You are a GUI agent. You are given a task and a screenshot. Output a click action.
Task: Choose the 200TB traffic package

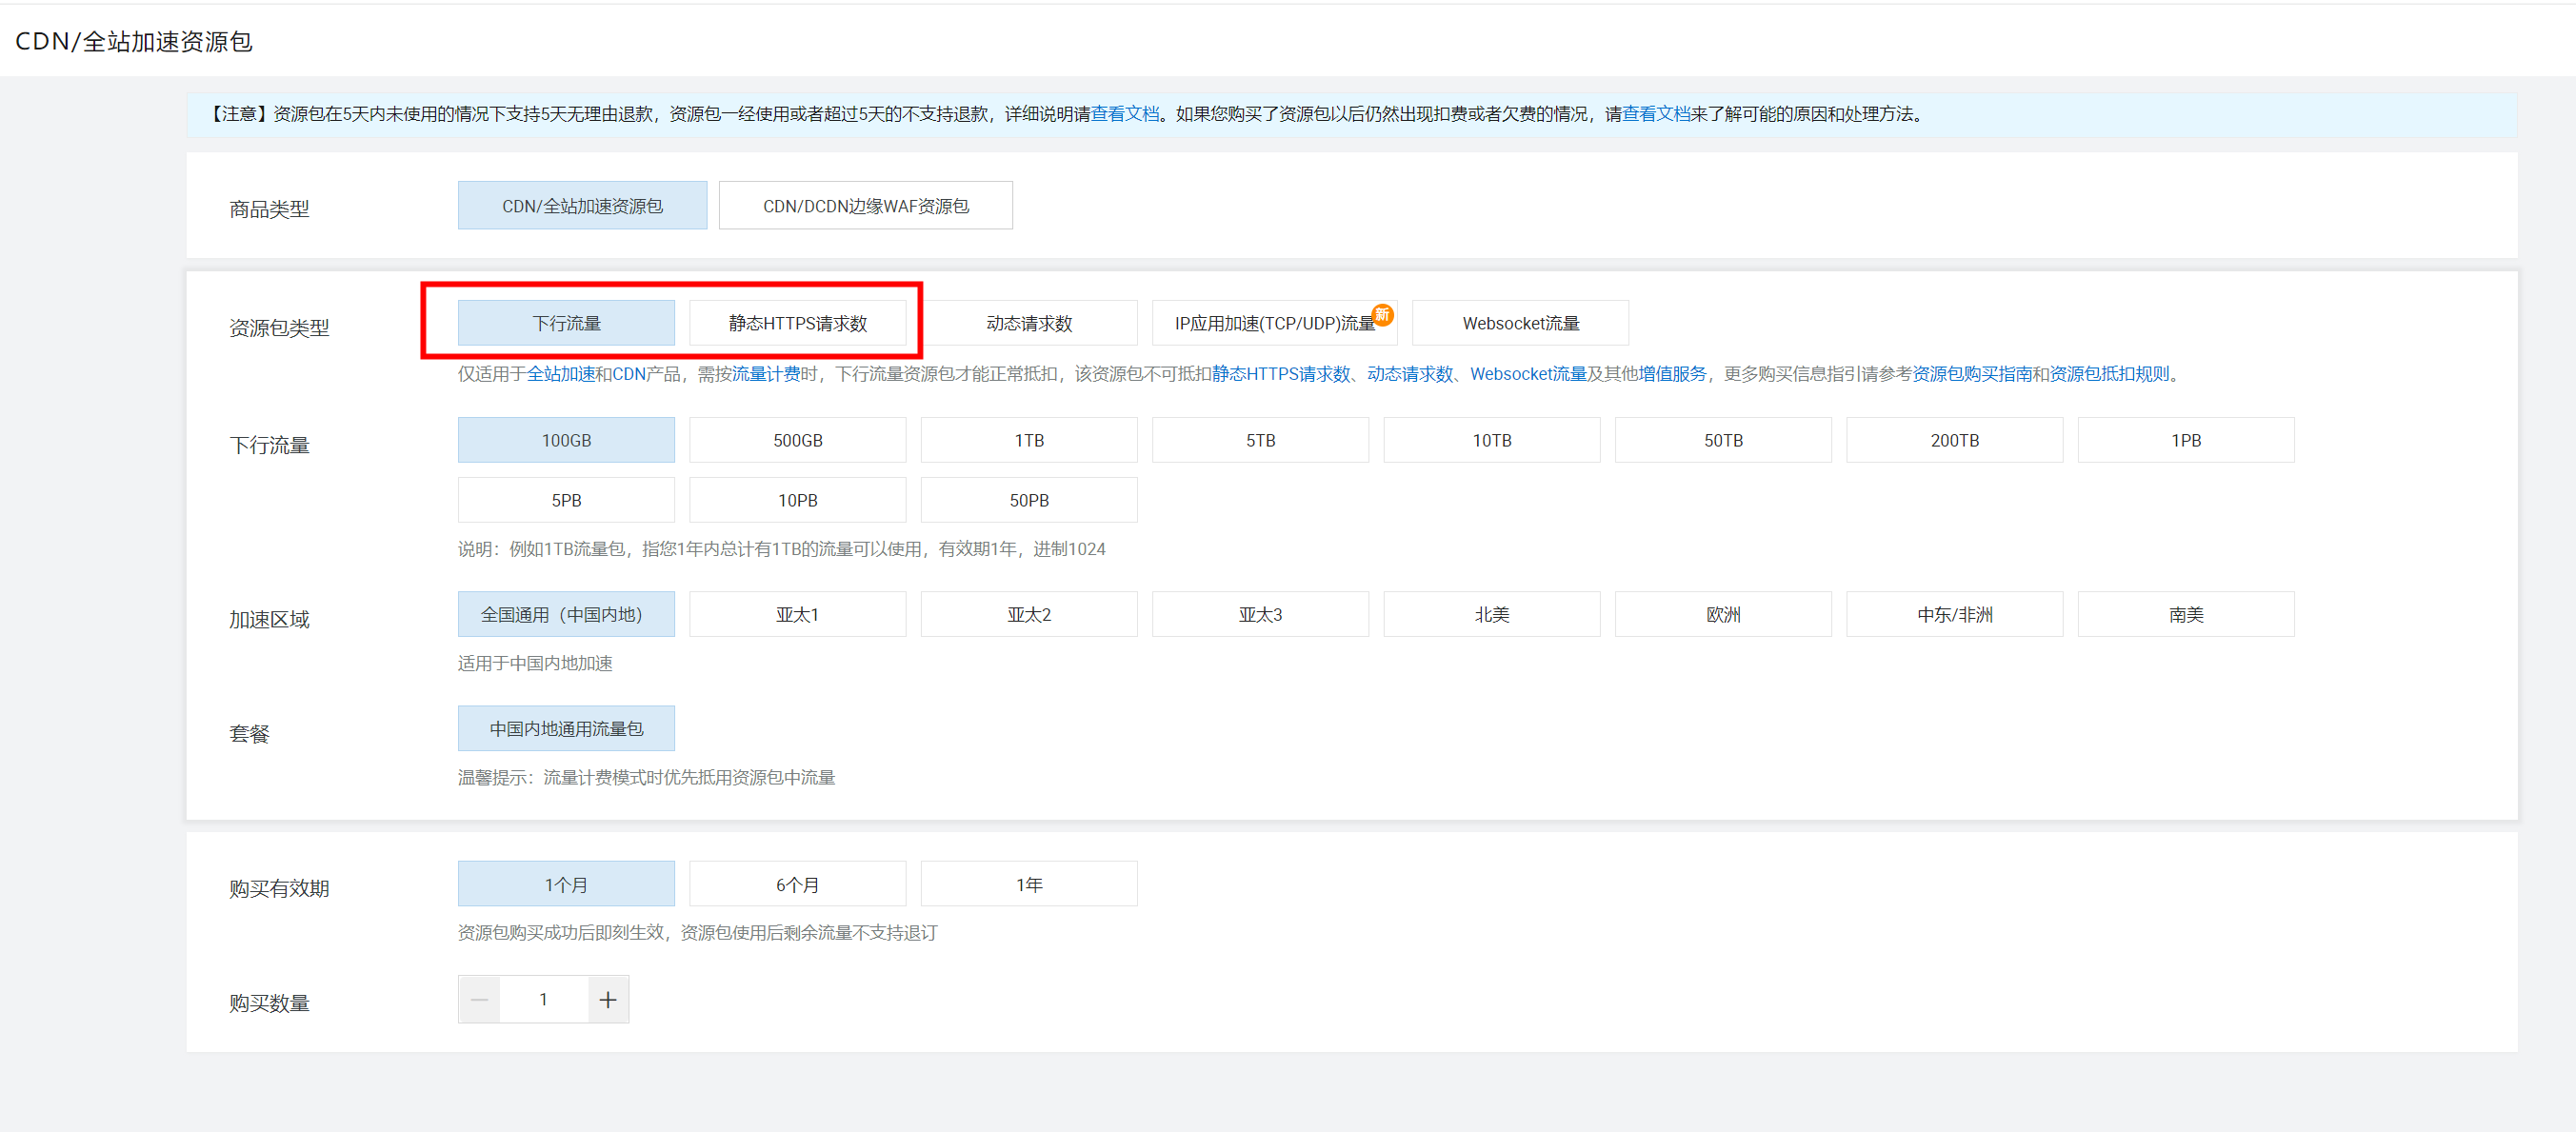click(x=1954, y=439)
